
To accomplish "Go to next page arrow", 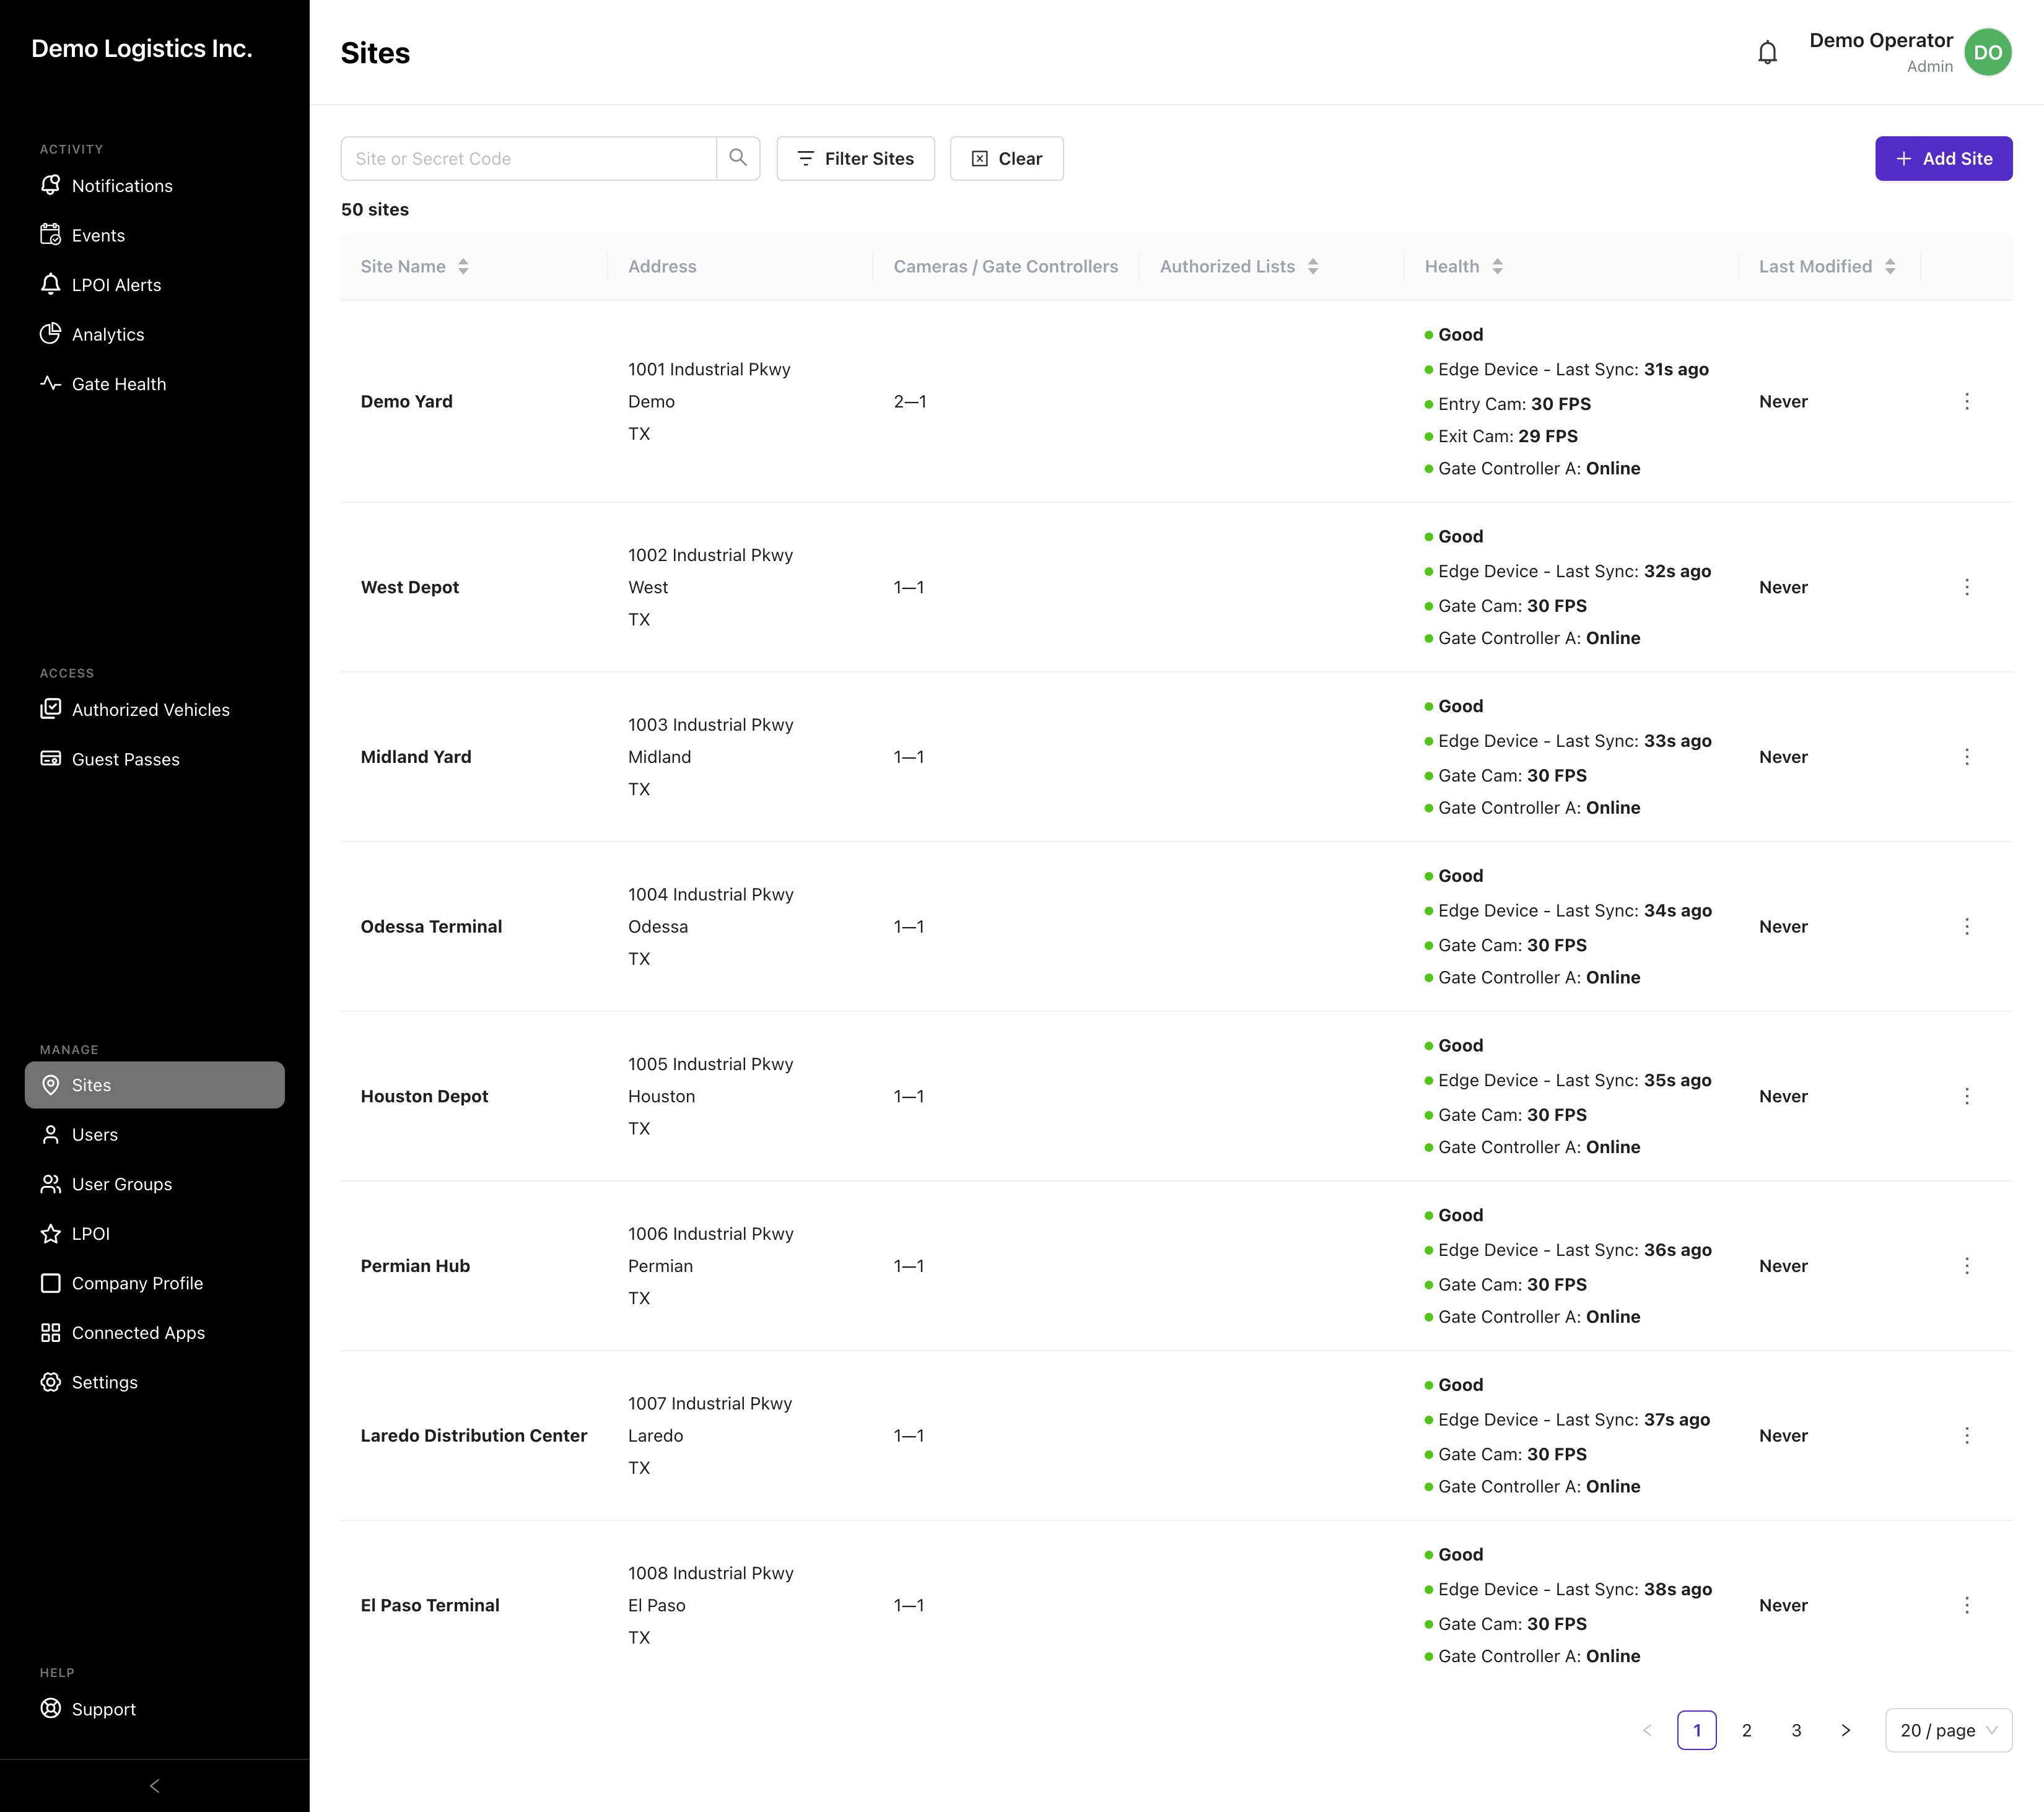I will pos(1846,1731).
